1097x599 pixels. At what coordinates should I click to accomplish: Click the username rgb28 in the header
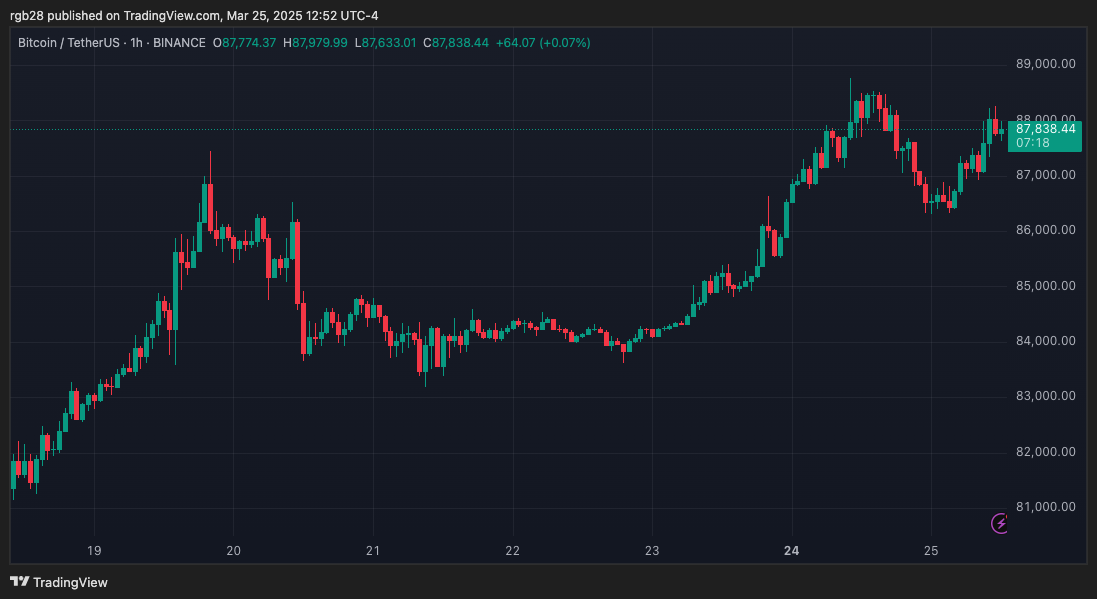[25, 15]
